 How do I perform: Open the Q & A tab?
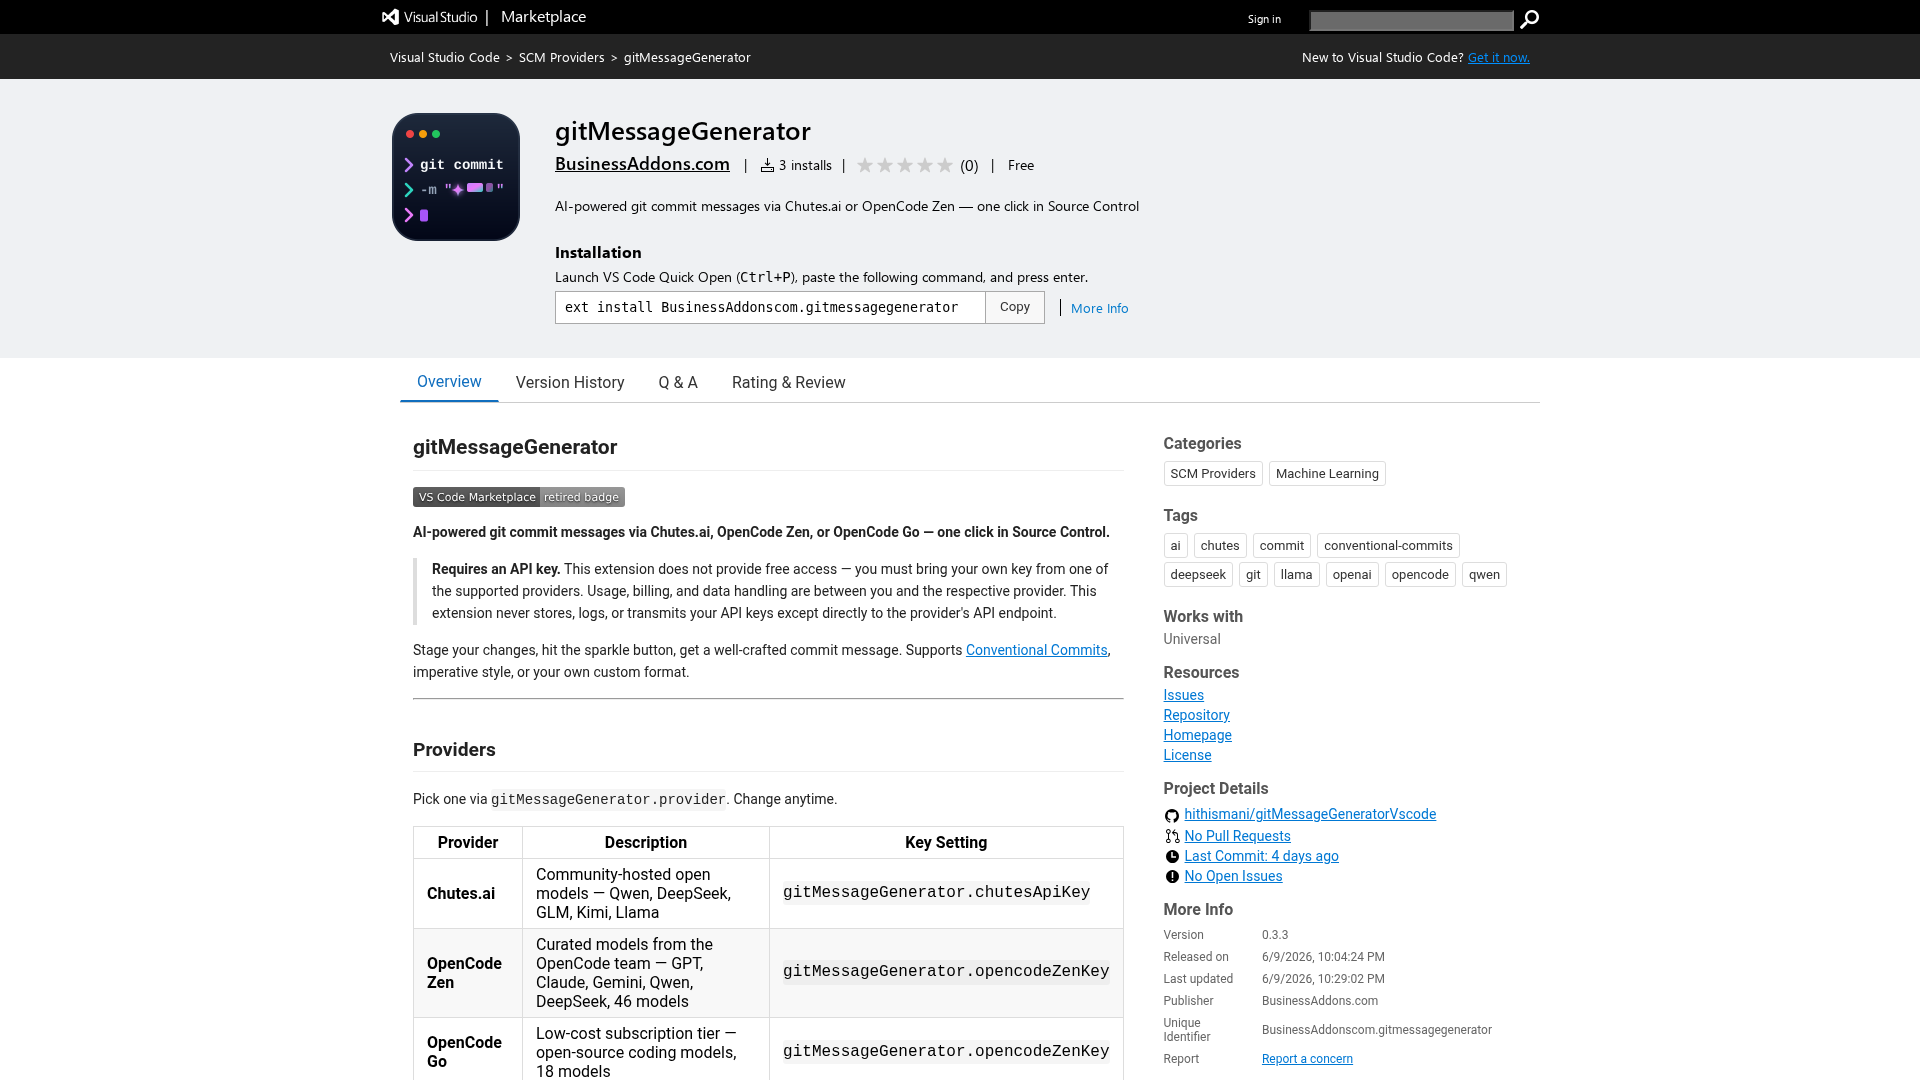678,383
